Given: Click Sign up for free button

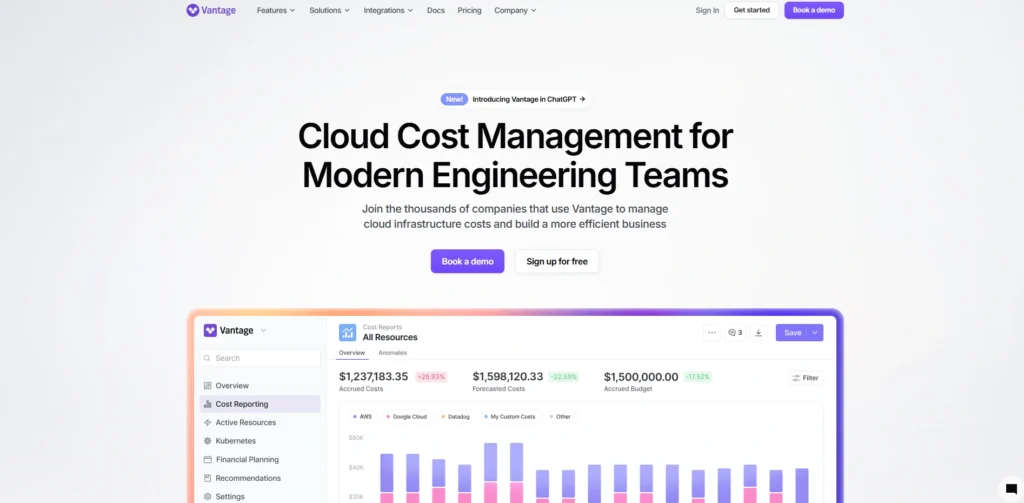Looking at the screenshot, I should coord(557,261).
